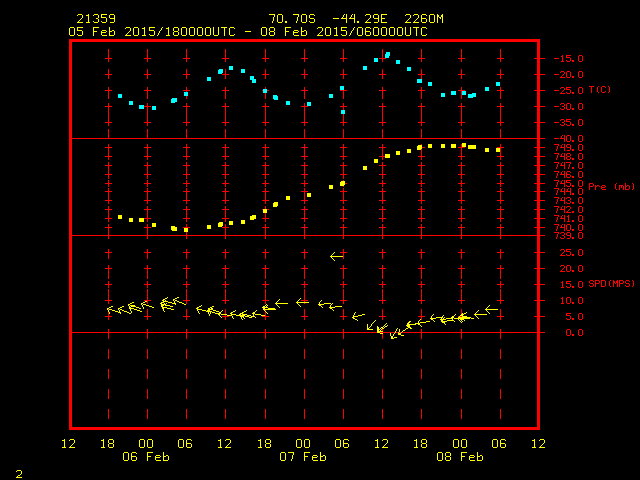Click the 06 Feb date label
Viewport: 640px width, 480px height.
click(146, 457)
